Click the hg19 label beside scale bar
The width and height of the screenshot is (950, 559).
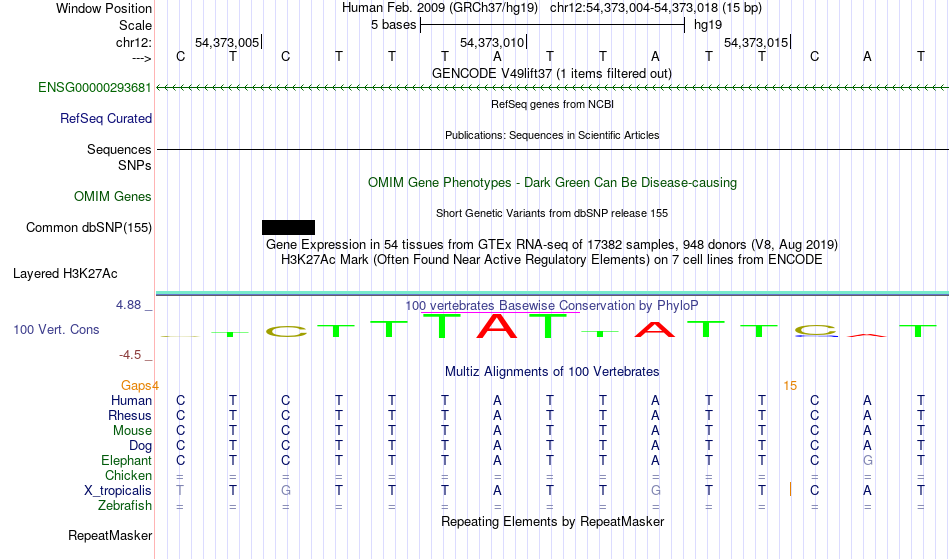pos(708,25)
